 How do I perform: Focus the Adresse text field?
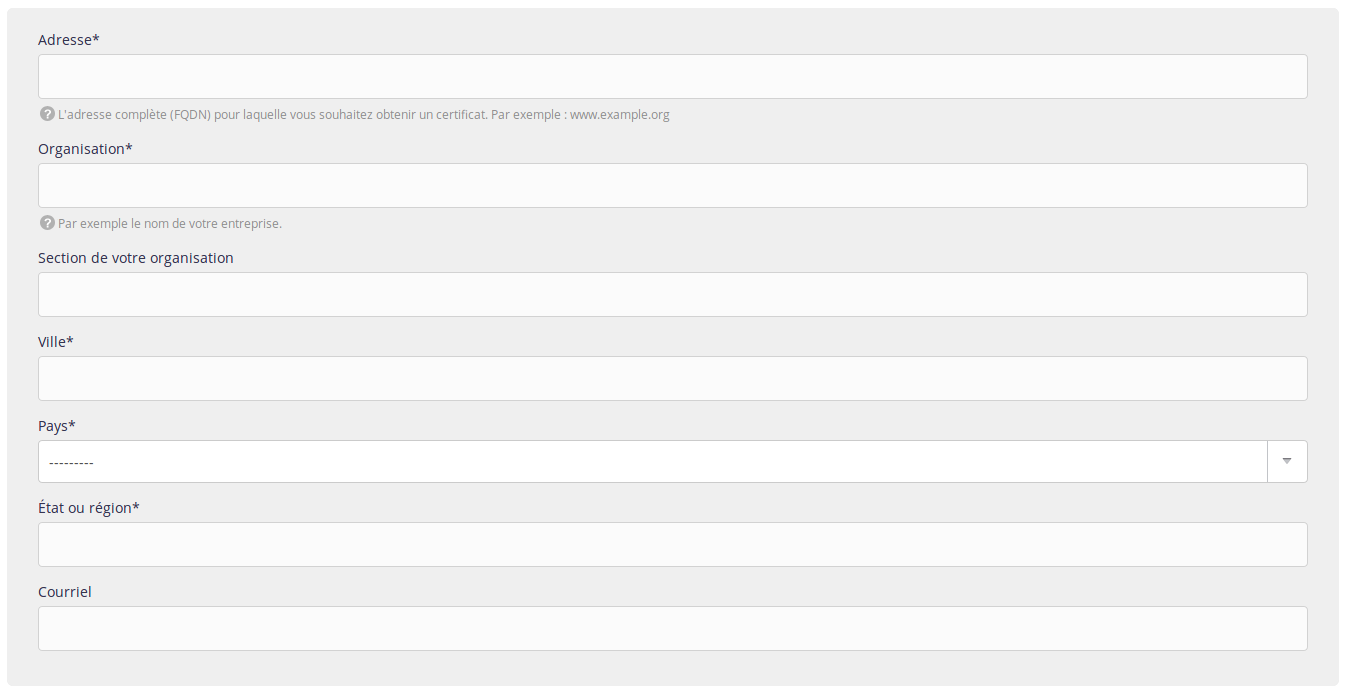point(673,76)
